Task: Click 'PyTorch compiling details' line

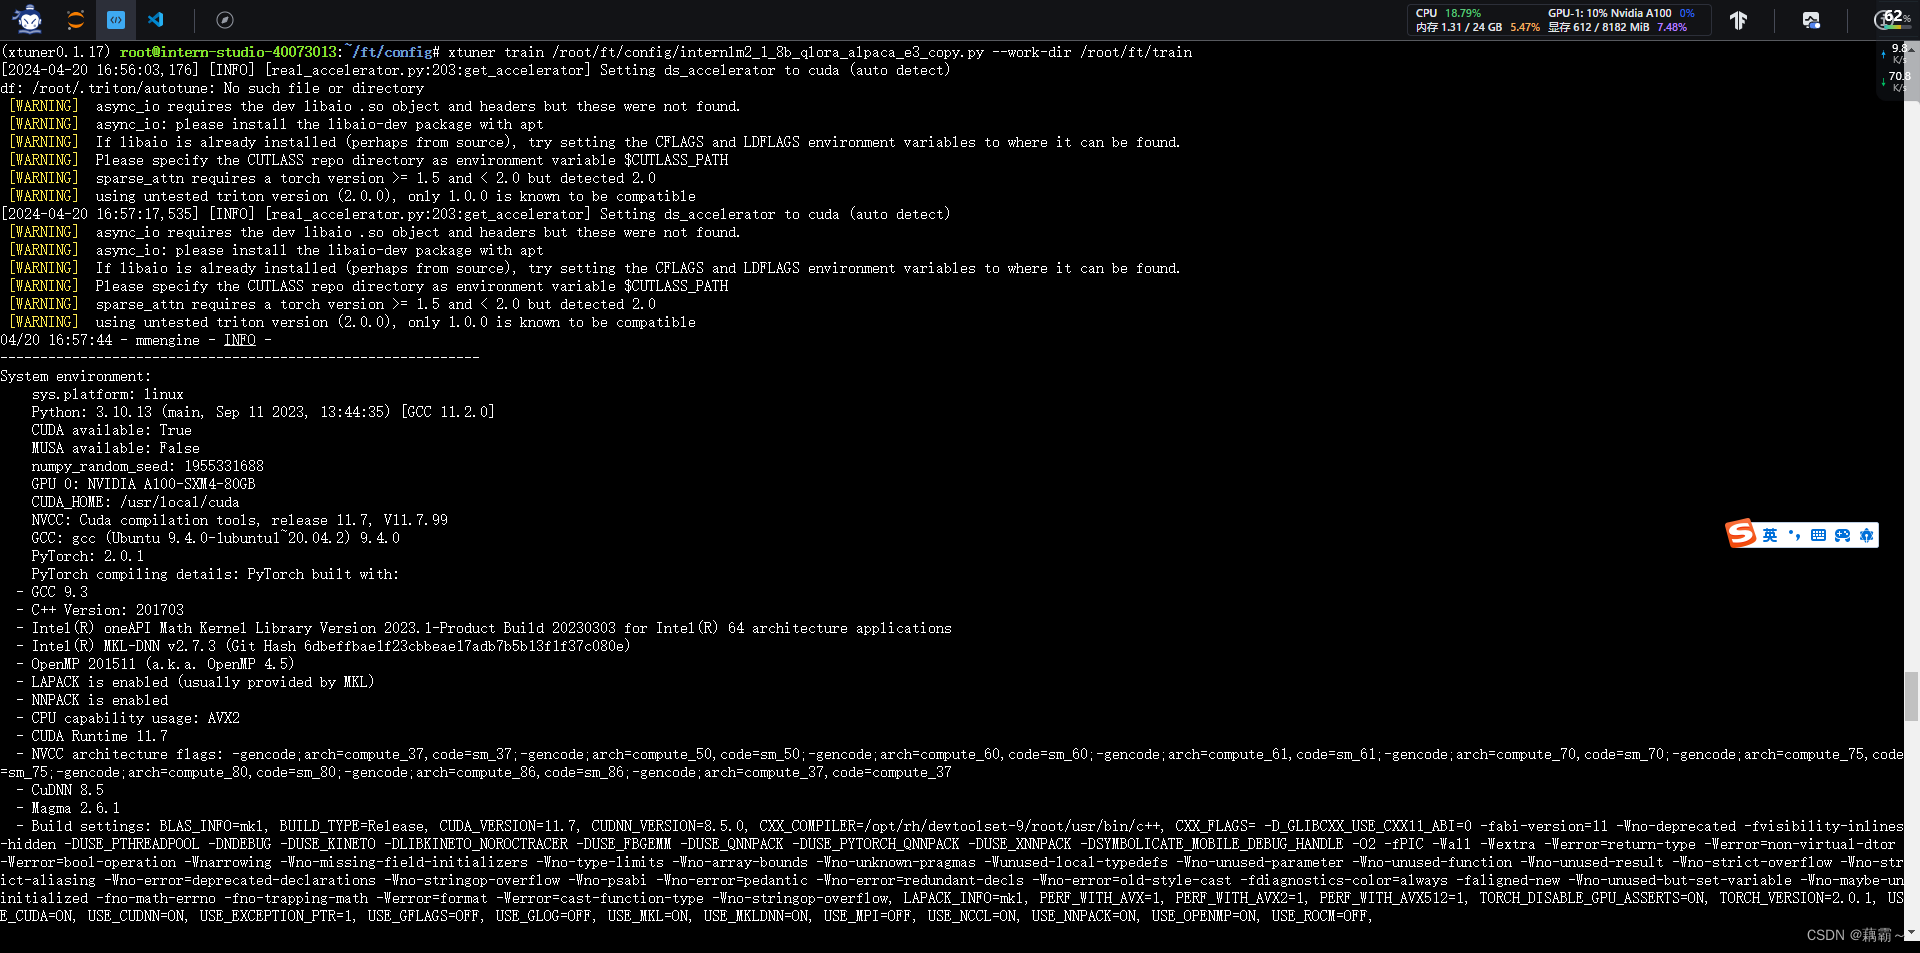Action: click(x=215, y=574)
